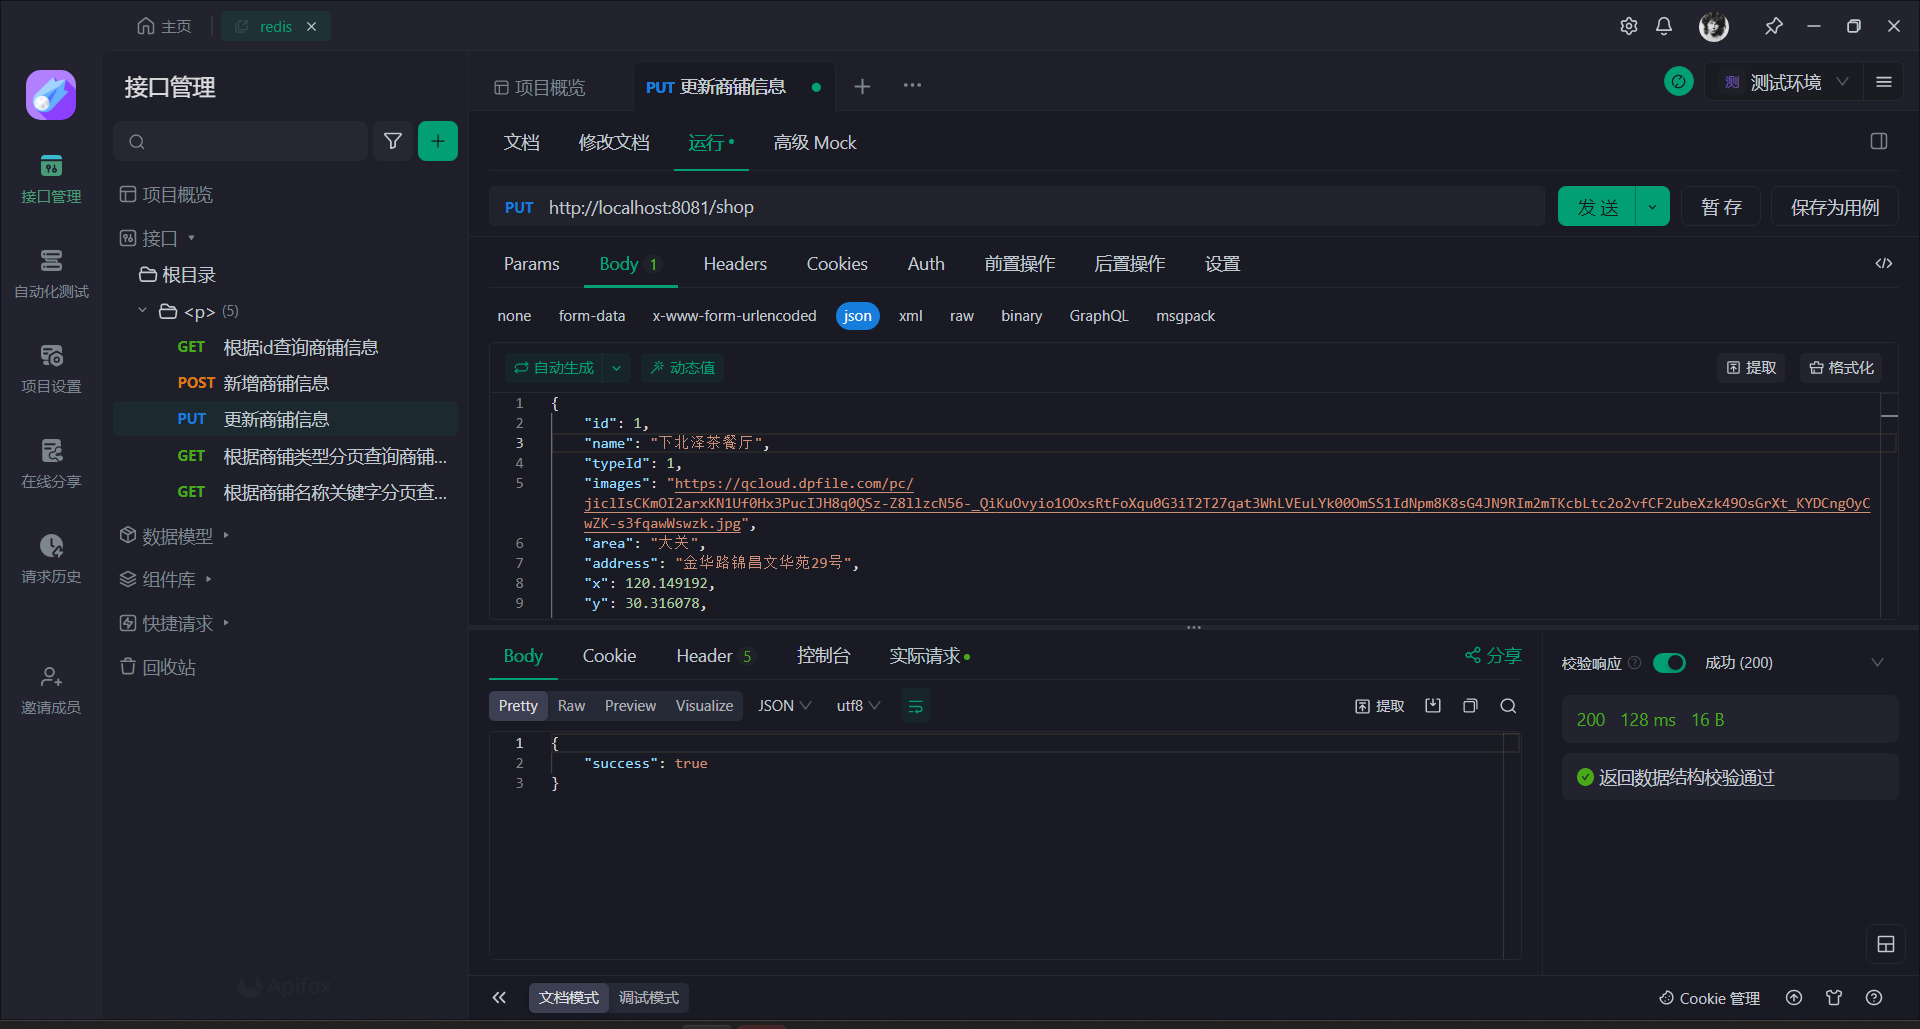Toggle the 校验响应 switch

[x=1669, y=663]
